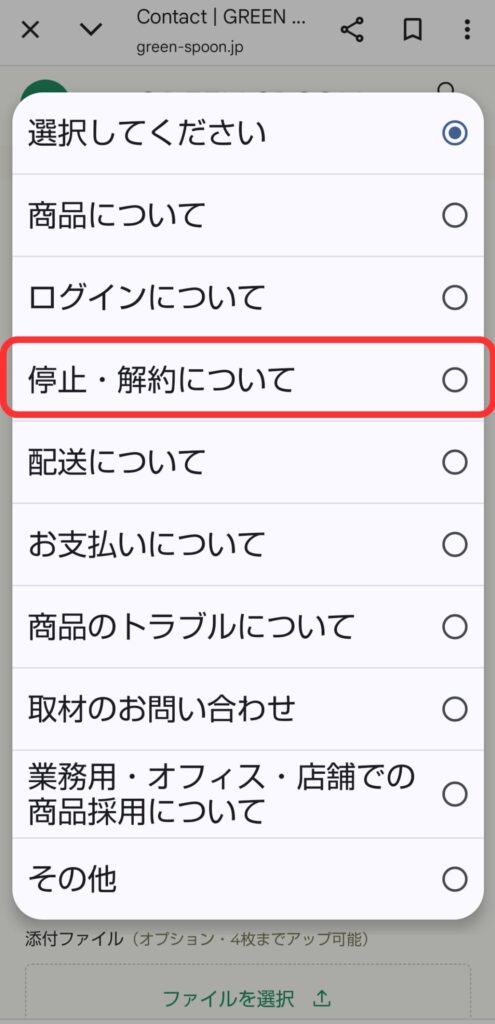This screenshot has height=1024, width=495.
Task: Bookmark this page using bookmark icon
Action: pos(412,30)
